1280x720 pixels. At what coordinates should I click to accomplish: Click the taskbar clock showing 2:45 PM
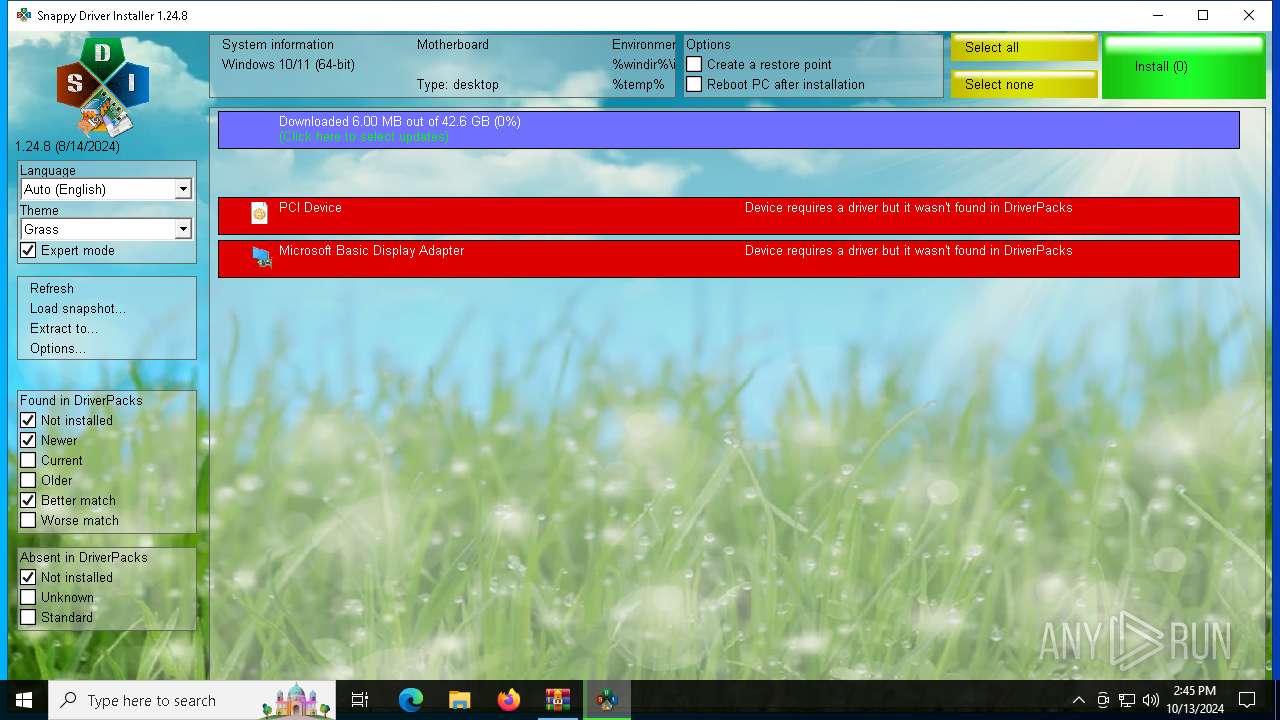(x=1194, y=700)
